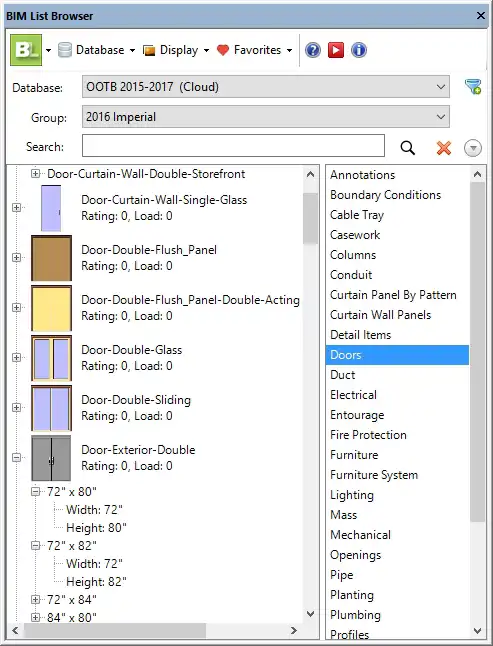Select the Annotations category
This screenshot has height=646, width=493.
397,175
